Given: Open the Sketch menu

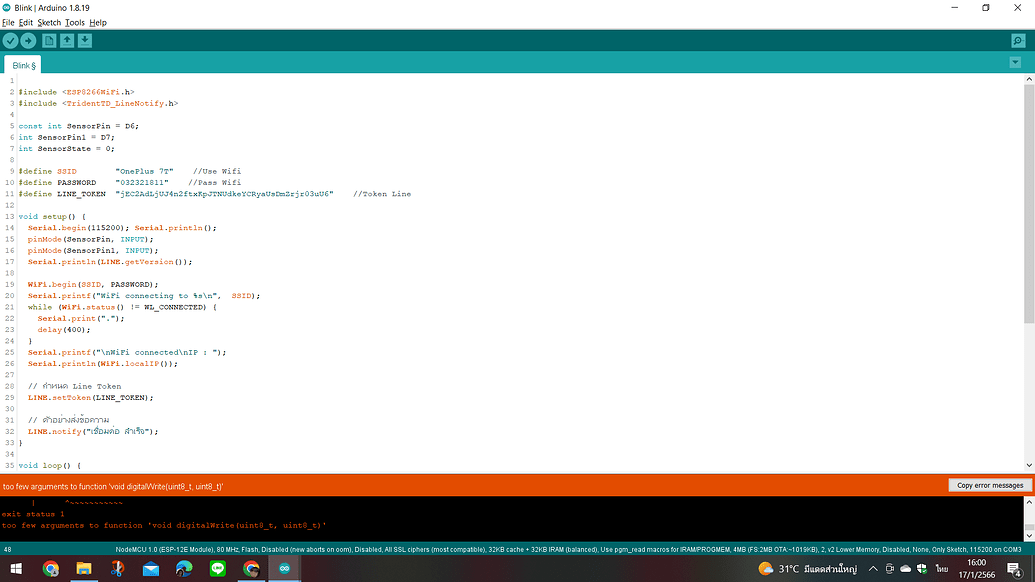Looking at the screenshot, I should [50, 21].
